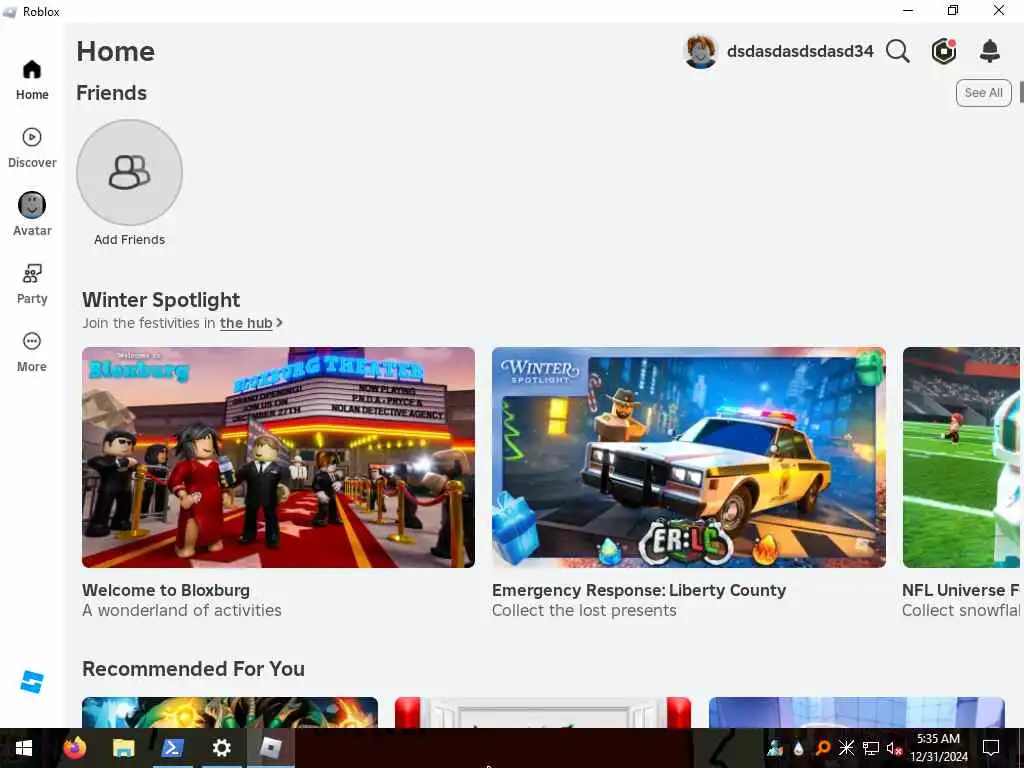
Task: Click Add Friends label
Action: tap(129, 240)
